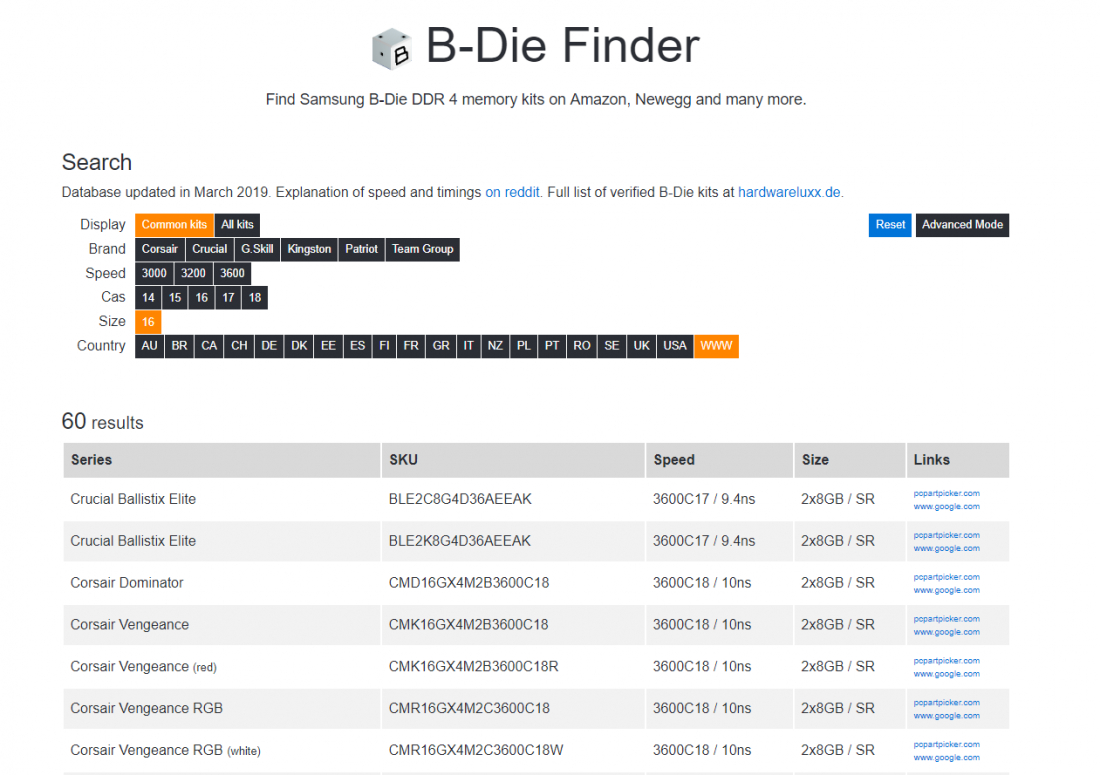
Task: Select country SE
Action: pyautogui.click(x=612, y=346)
